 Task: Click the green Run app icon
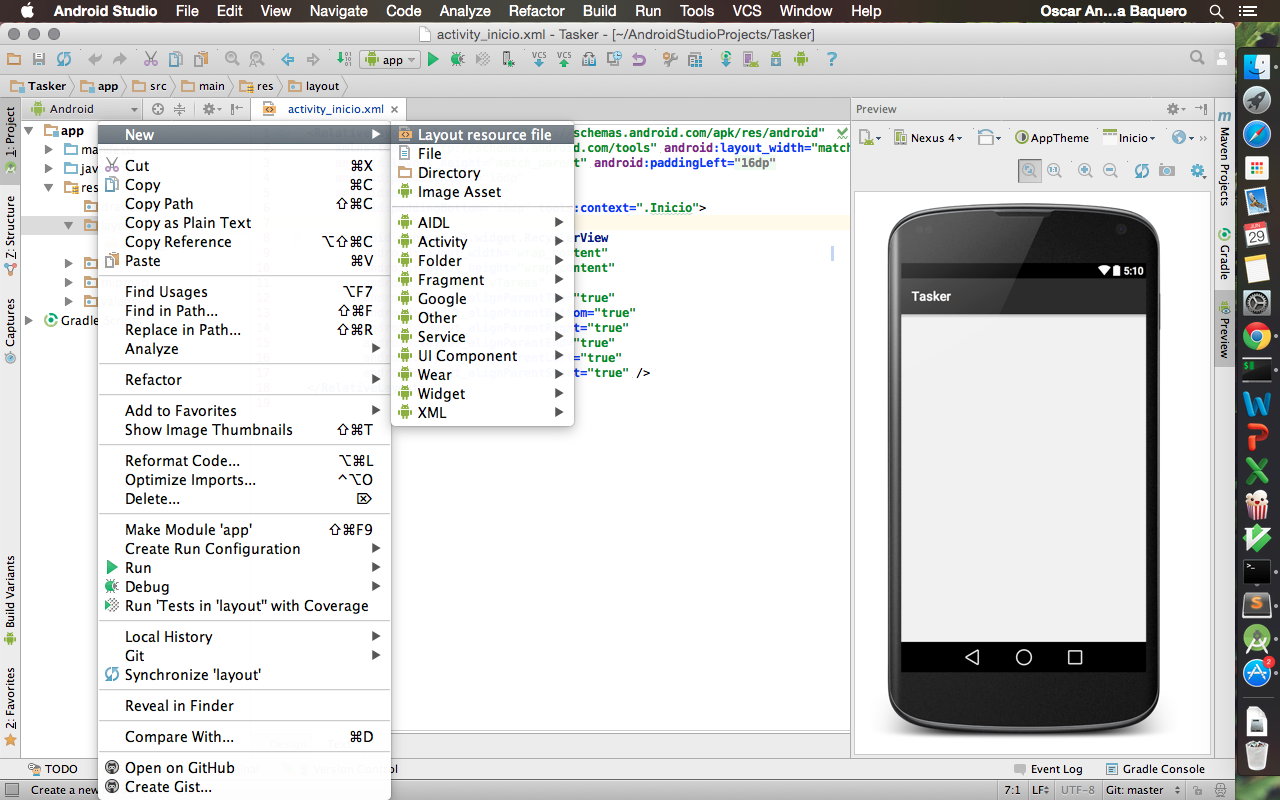point(433,60)
